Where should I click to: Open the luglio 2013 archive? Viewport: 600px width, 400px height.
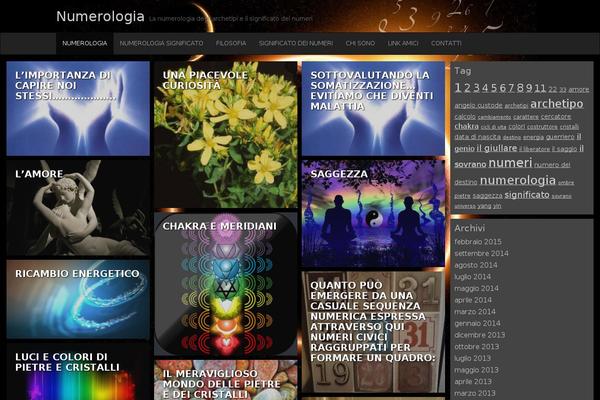tap(473, 358)
